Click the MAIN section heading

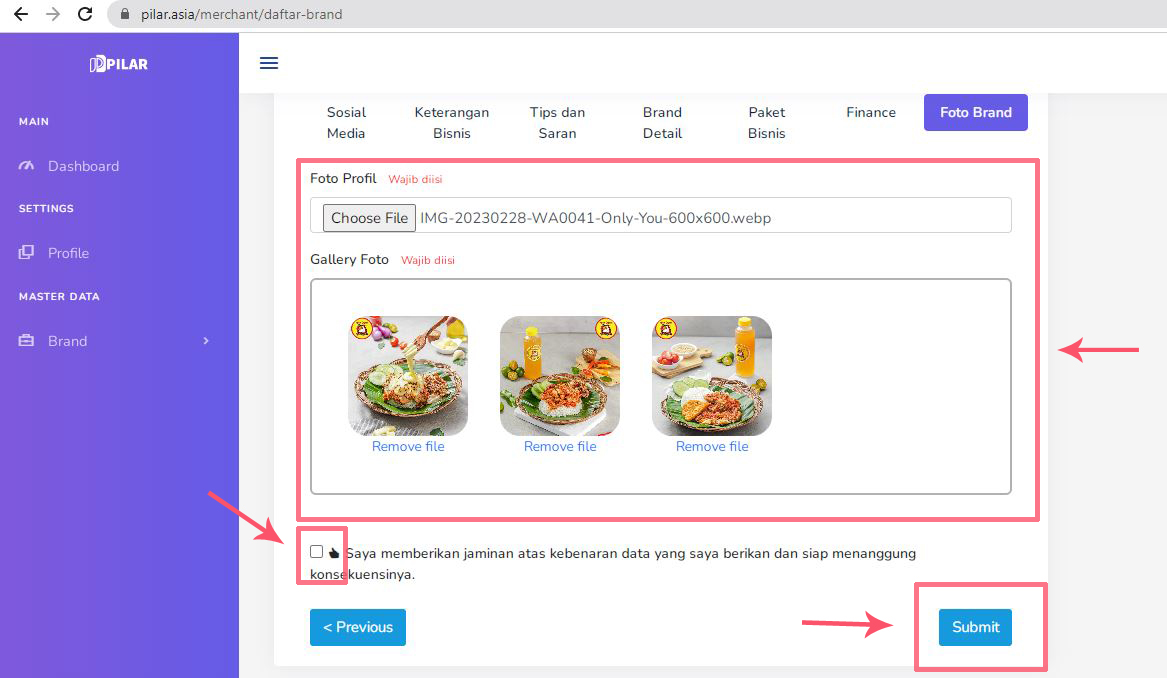33,121
